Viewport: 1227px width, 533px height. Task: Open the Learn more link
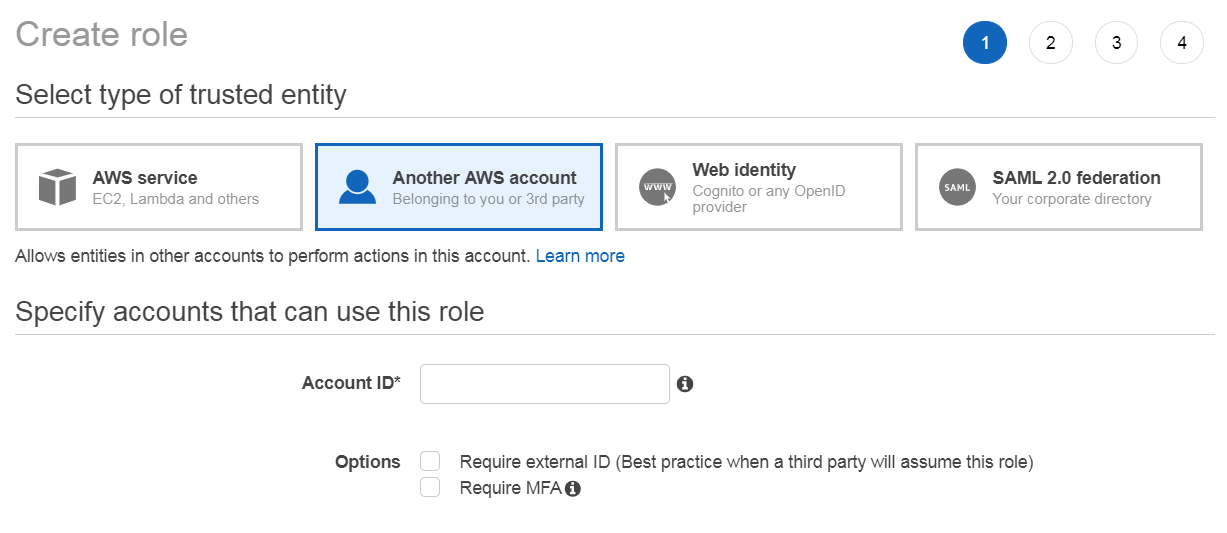(580, 256)
